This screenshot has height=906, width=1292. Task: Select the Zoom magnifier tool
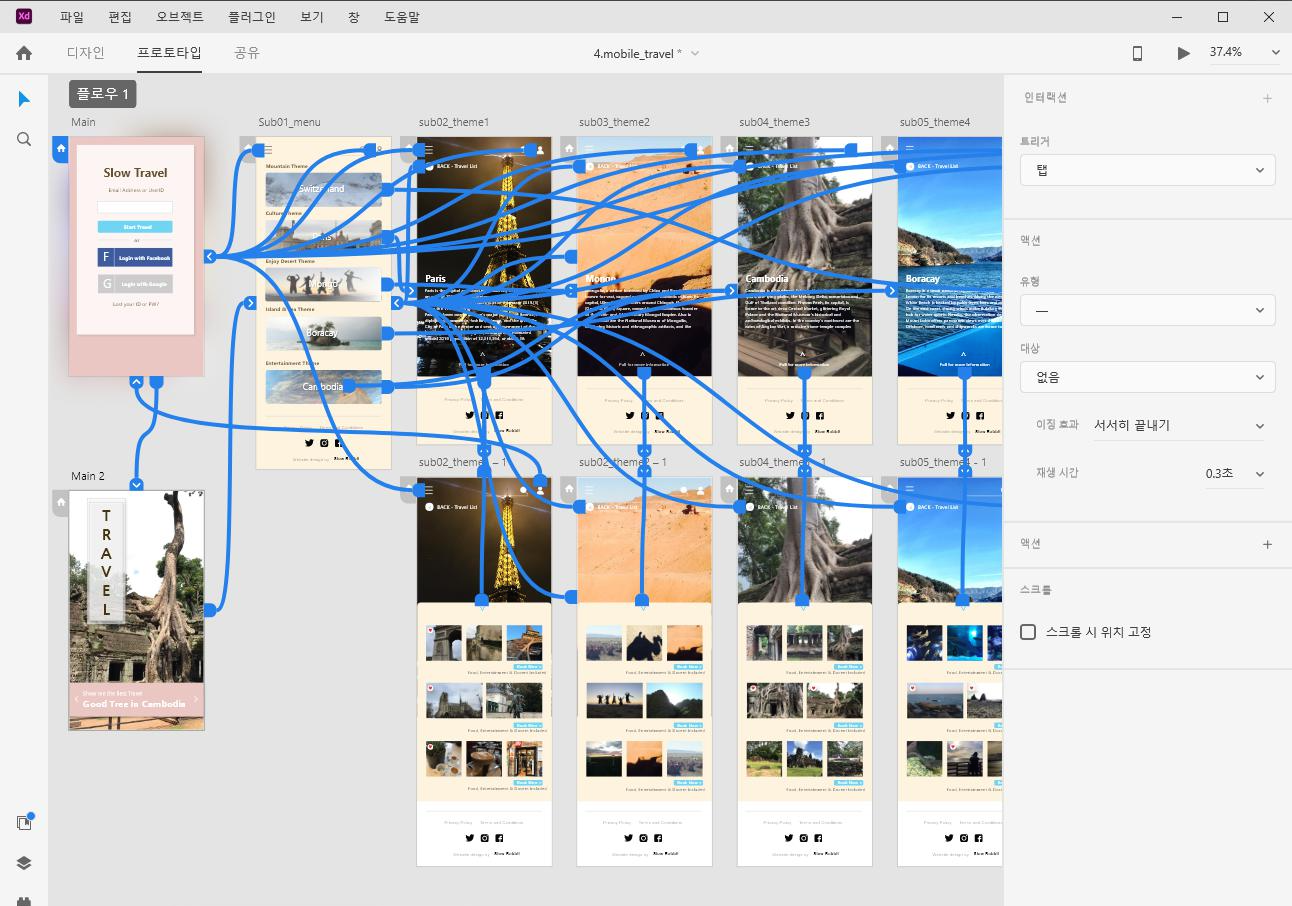24,139
